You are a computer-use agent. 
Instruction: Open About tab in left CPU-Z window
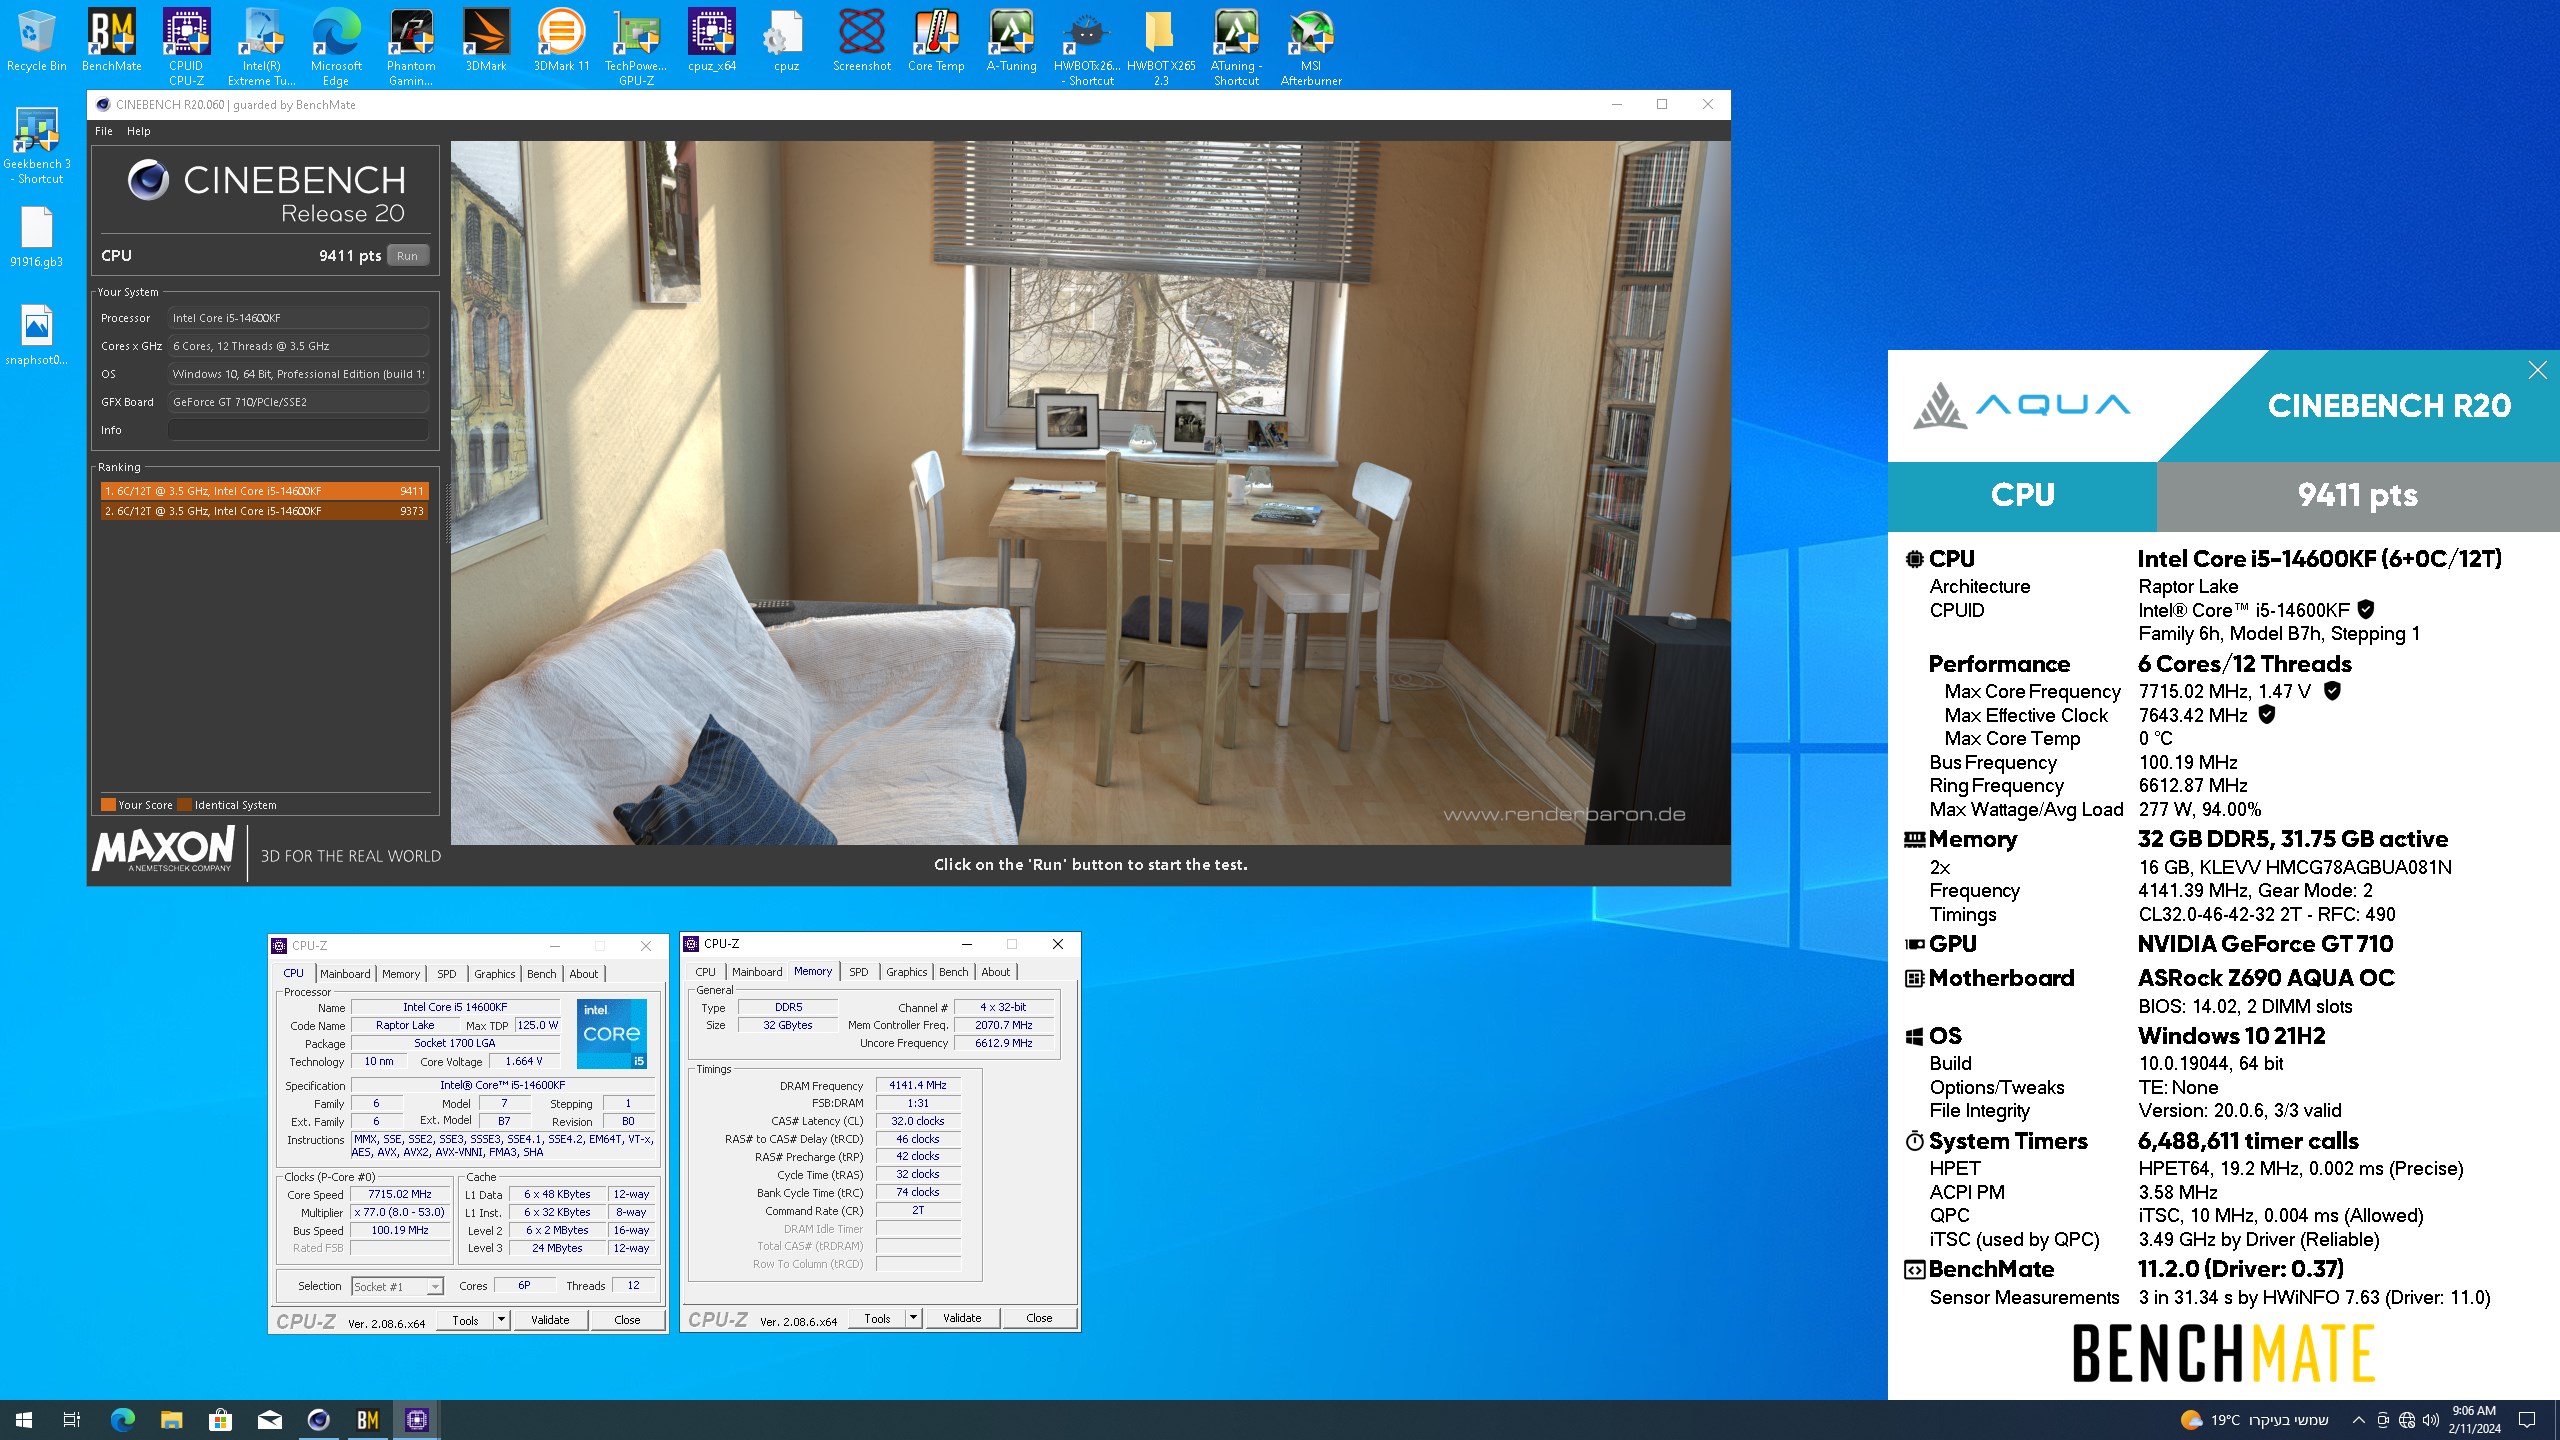tap(584, 974)
